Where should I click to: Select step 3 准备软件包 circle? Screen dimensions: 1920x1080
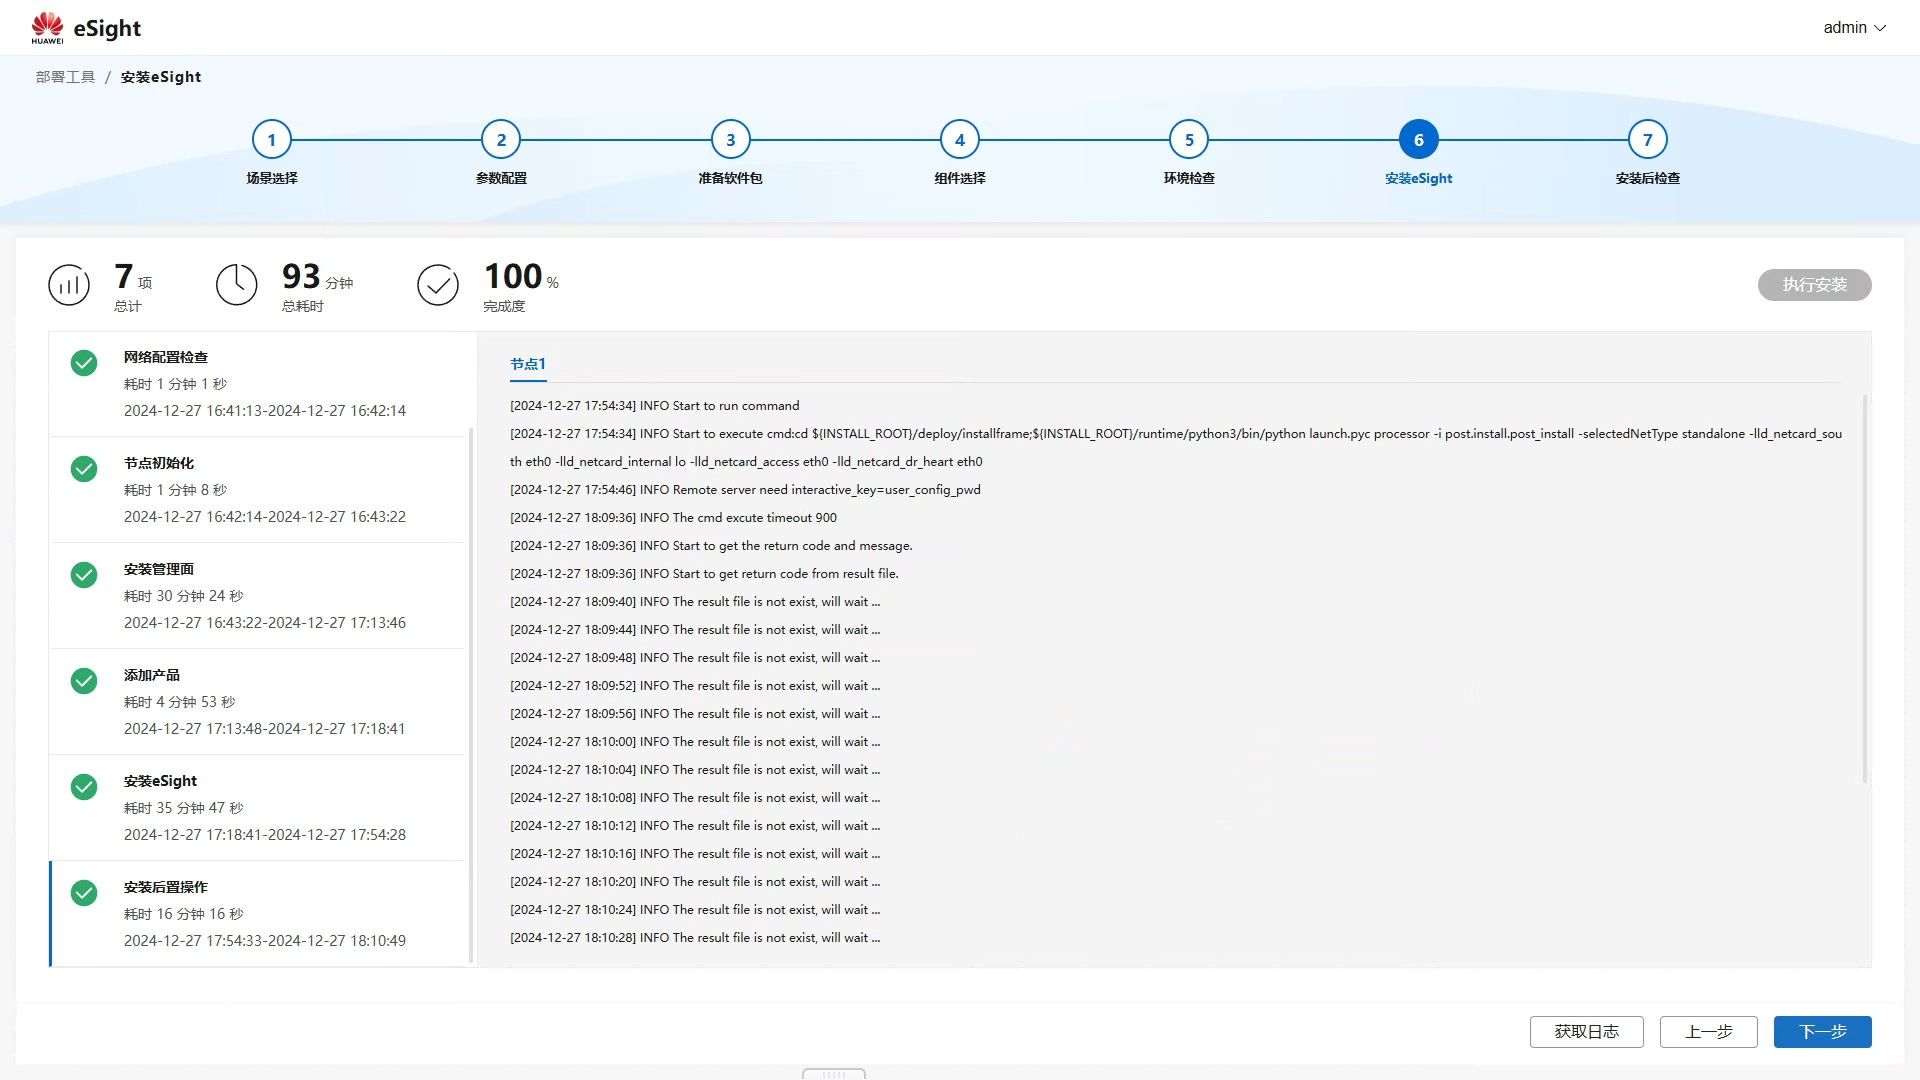[730, 140]
